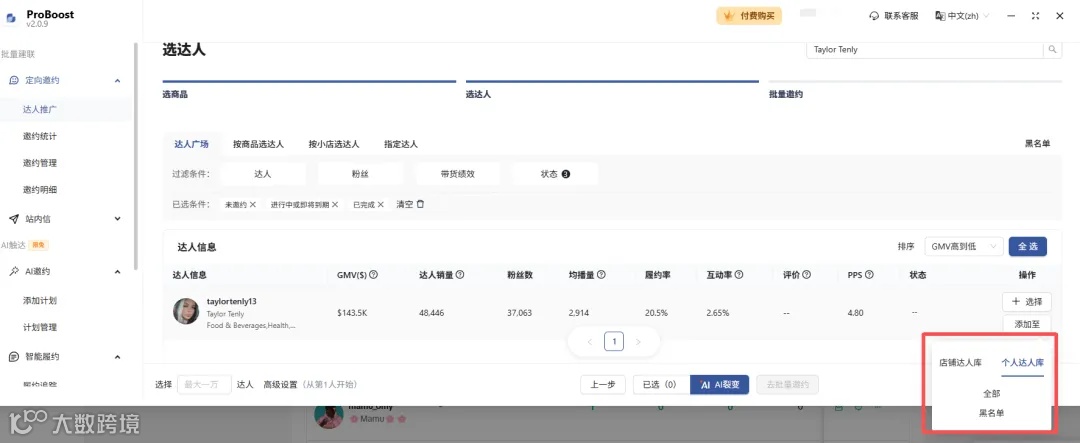Screen dimensions: 1080x443
Task: Click the 均播量 help question icon
Action: tap(601, 274)
